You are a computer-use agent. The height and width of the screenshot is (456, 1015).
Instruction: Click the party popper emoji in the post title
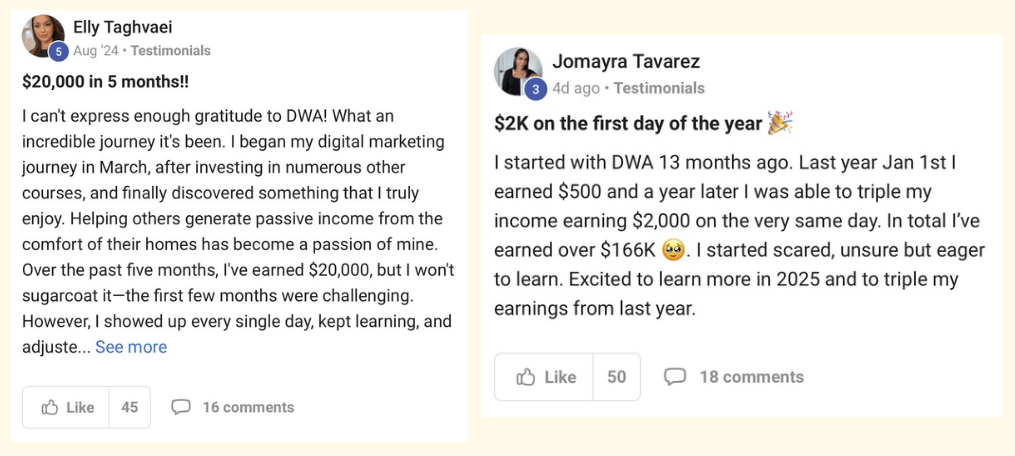click(x=779, y=123)
